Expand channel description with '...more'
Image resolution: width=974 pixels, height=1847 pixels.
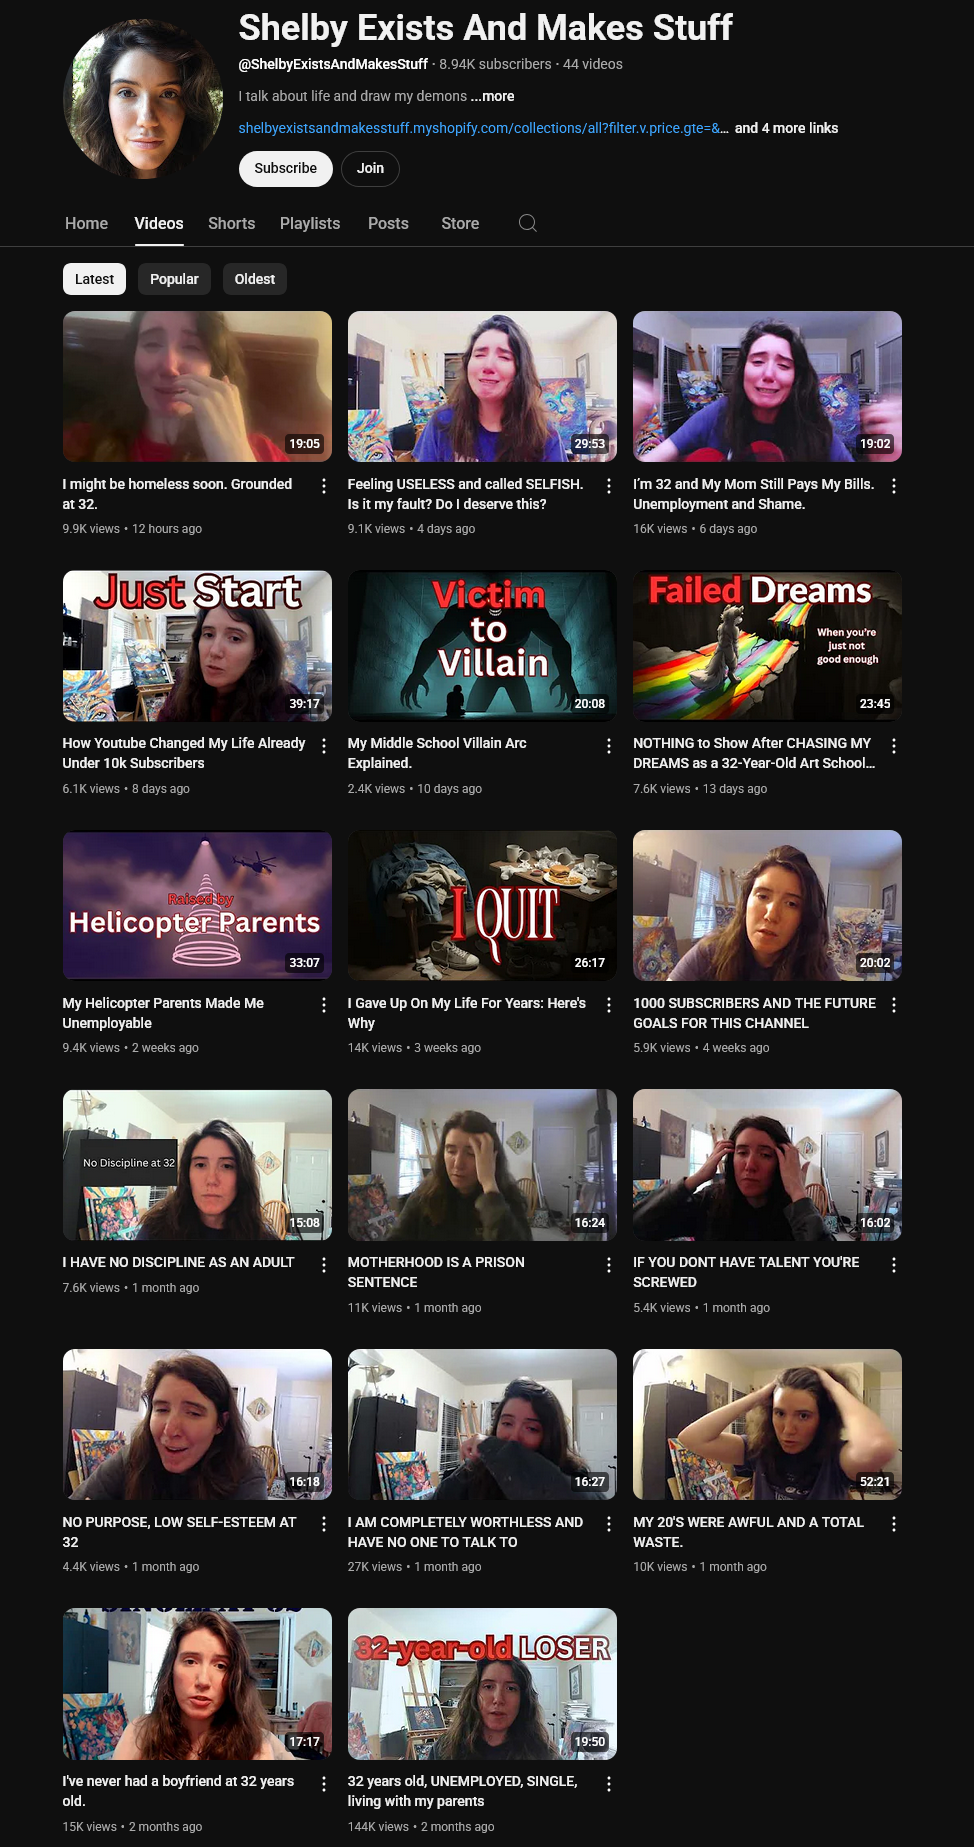(x=493, y=96)
